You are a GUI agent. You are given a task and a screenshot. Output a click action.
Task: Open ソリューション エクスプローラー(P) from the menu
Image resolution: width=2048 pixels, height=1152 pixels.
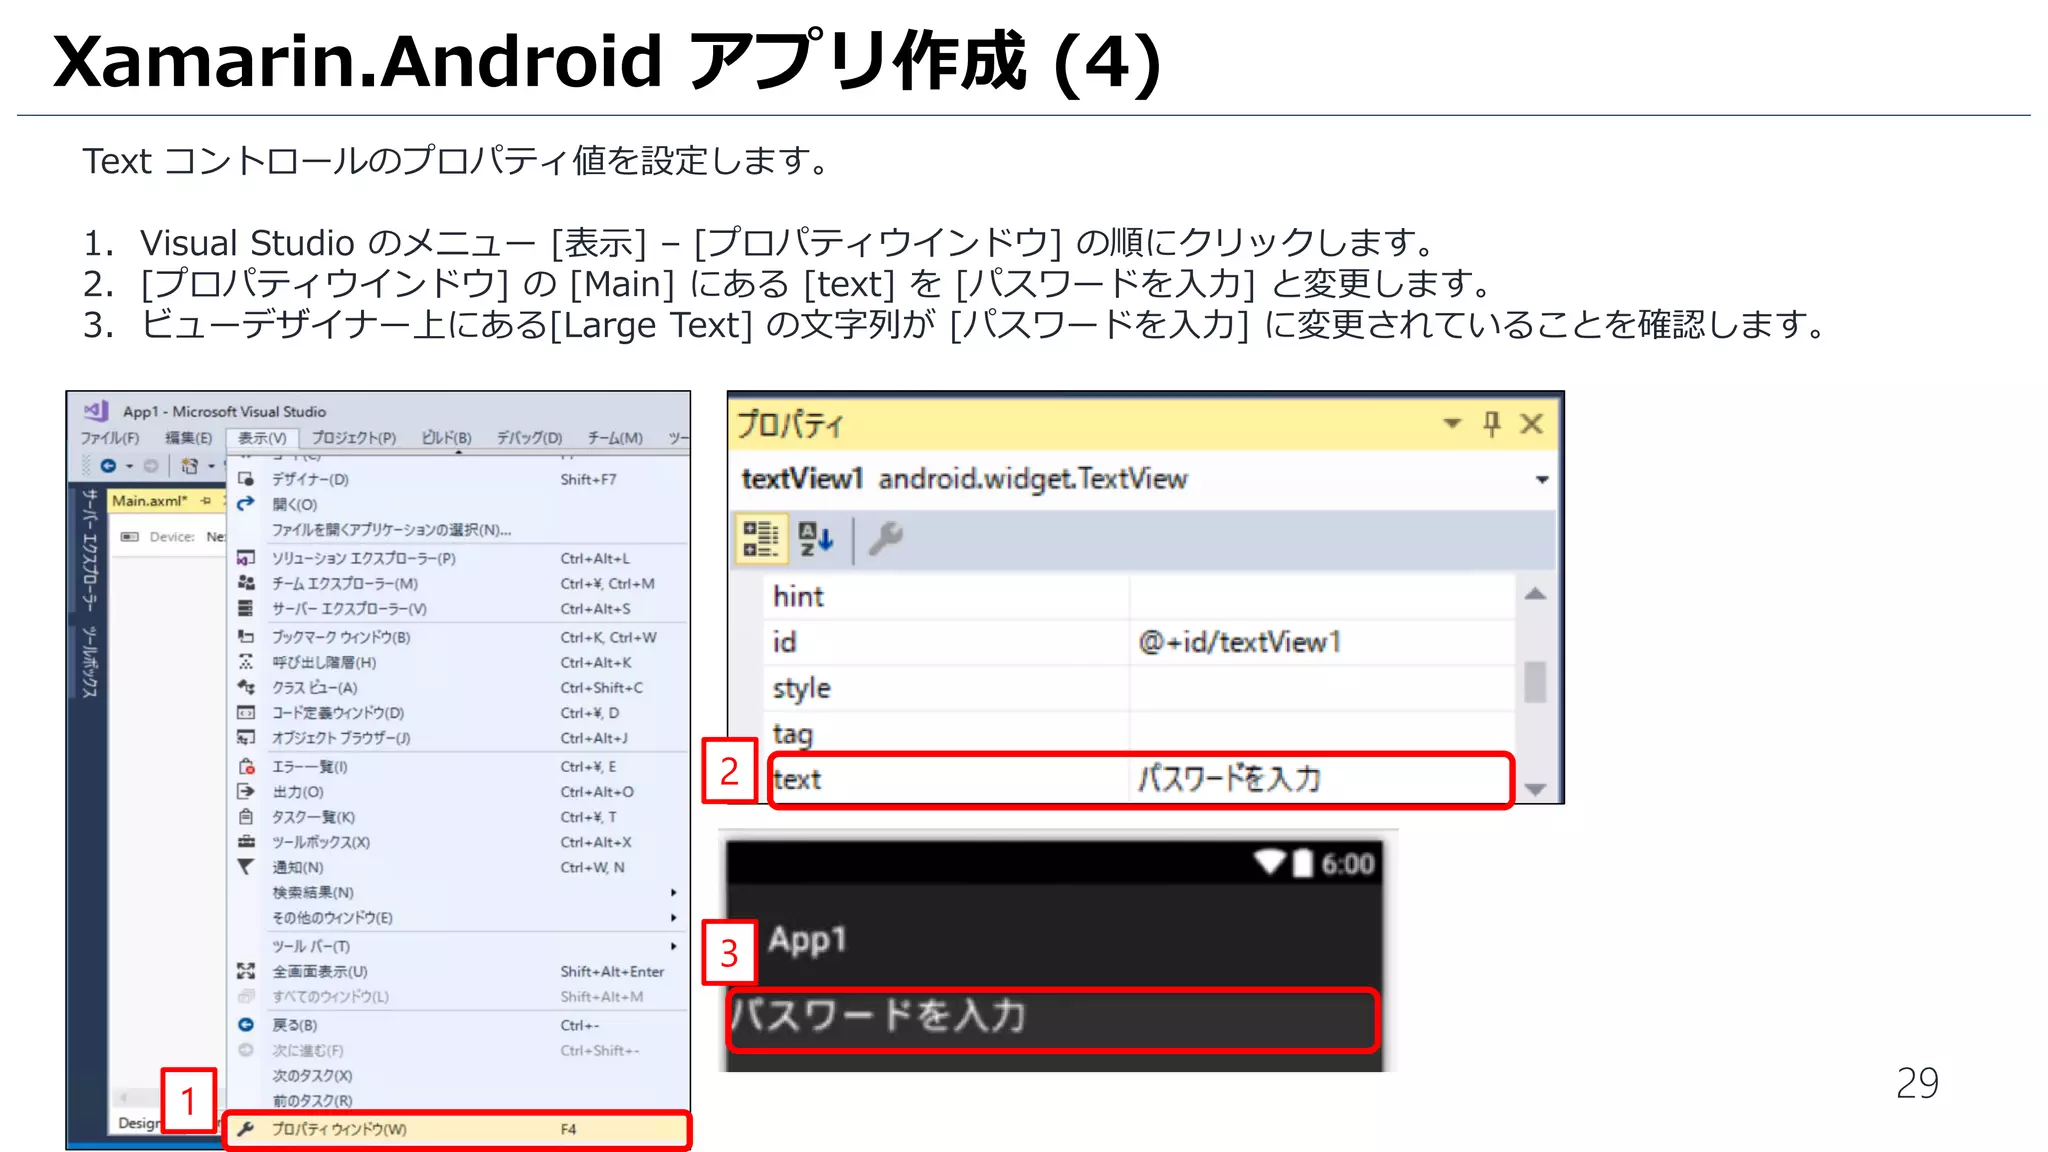(459, 558)
